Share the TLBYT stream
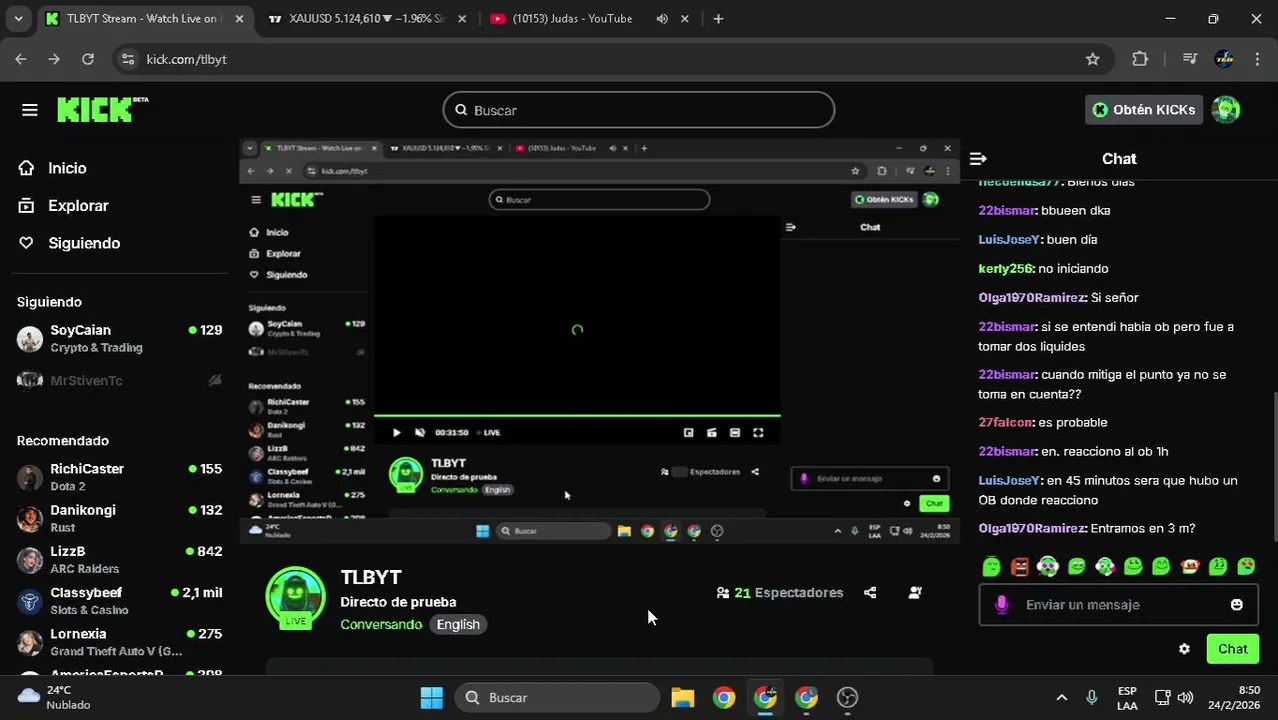This screenshot has height=720, width=1278. [870, 593]
